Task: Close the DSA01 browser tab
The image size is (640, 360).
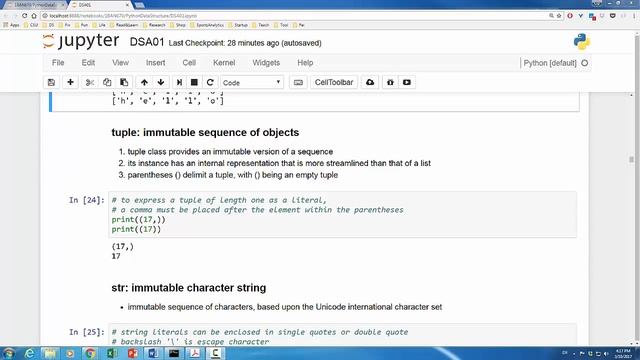Action: click(x=127, y=5)
